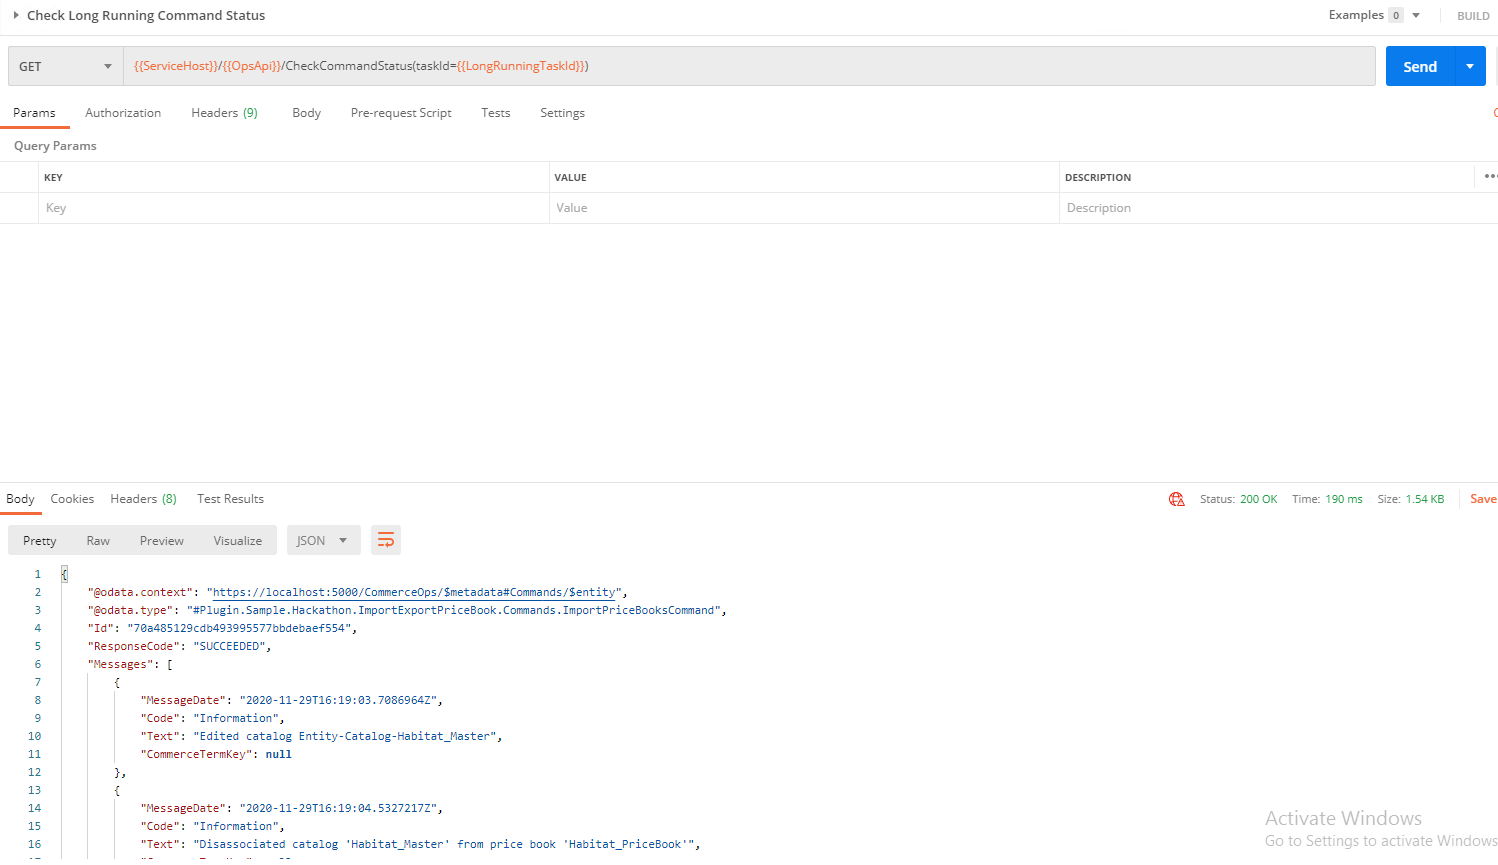The image size is (1498, 865).
Task: Click the DESCRIPTION column header
Action: tap(1098, 177)
